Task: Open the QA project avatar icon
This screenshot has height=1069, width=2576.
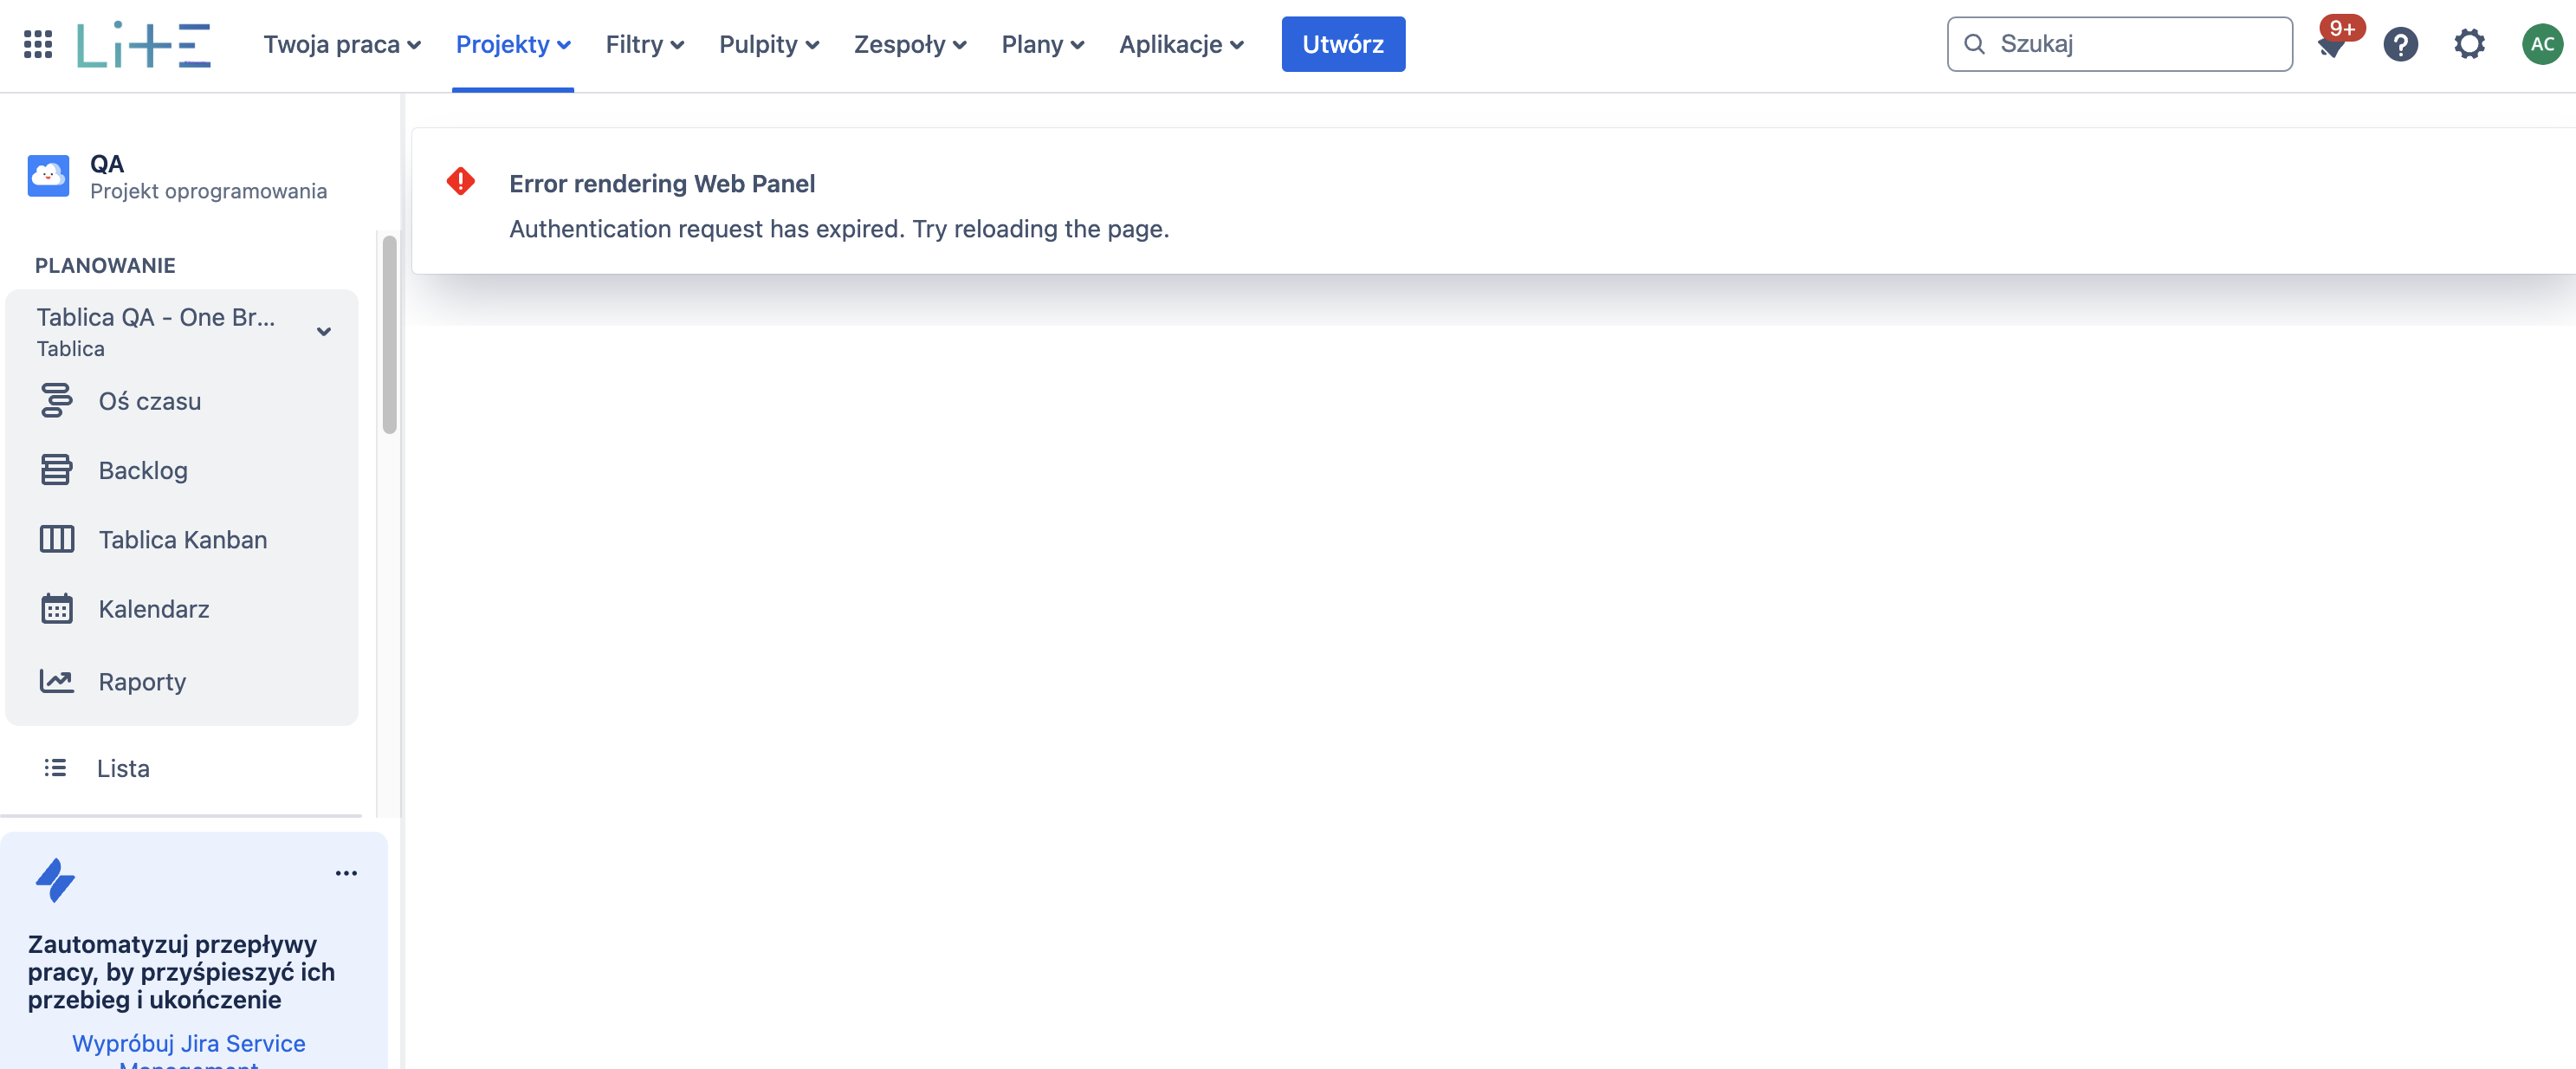Action: [47, 175]
